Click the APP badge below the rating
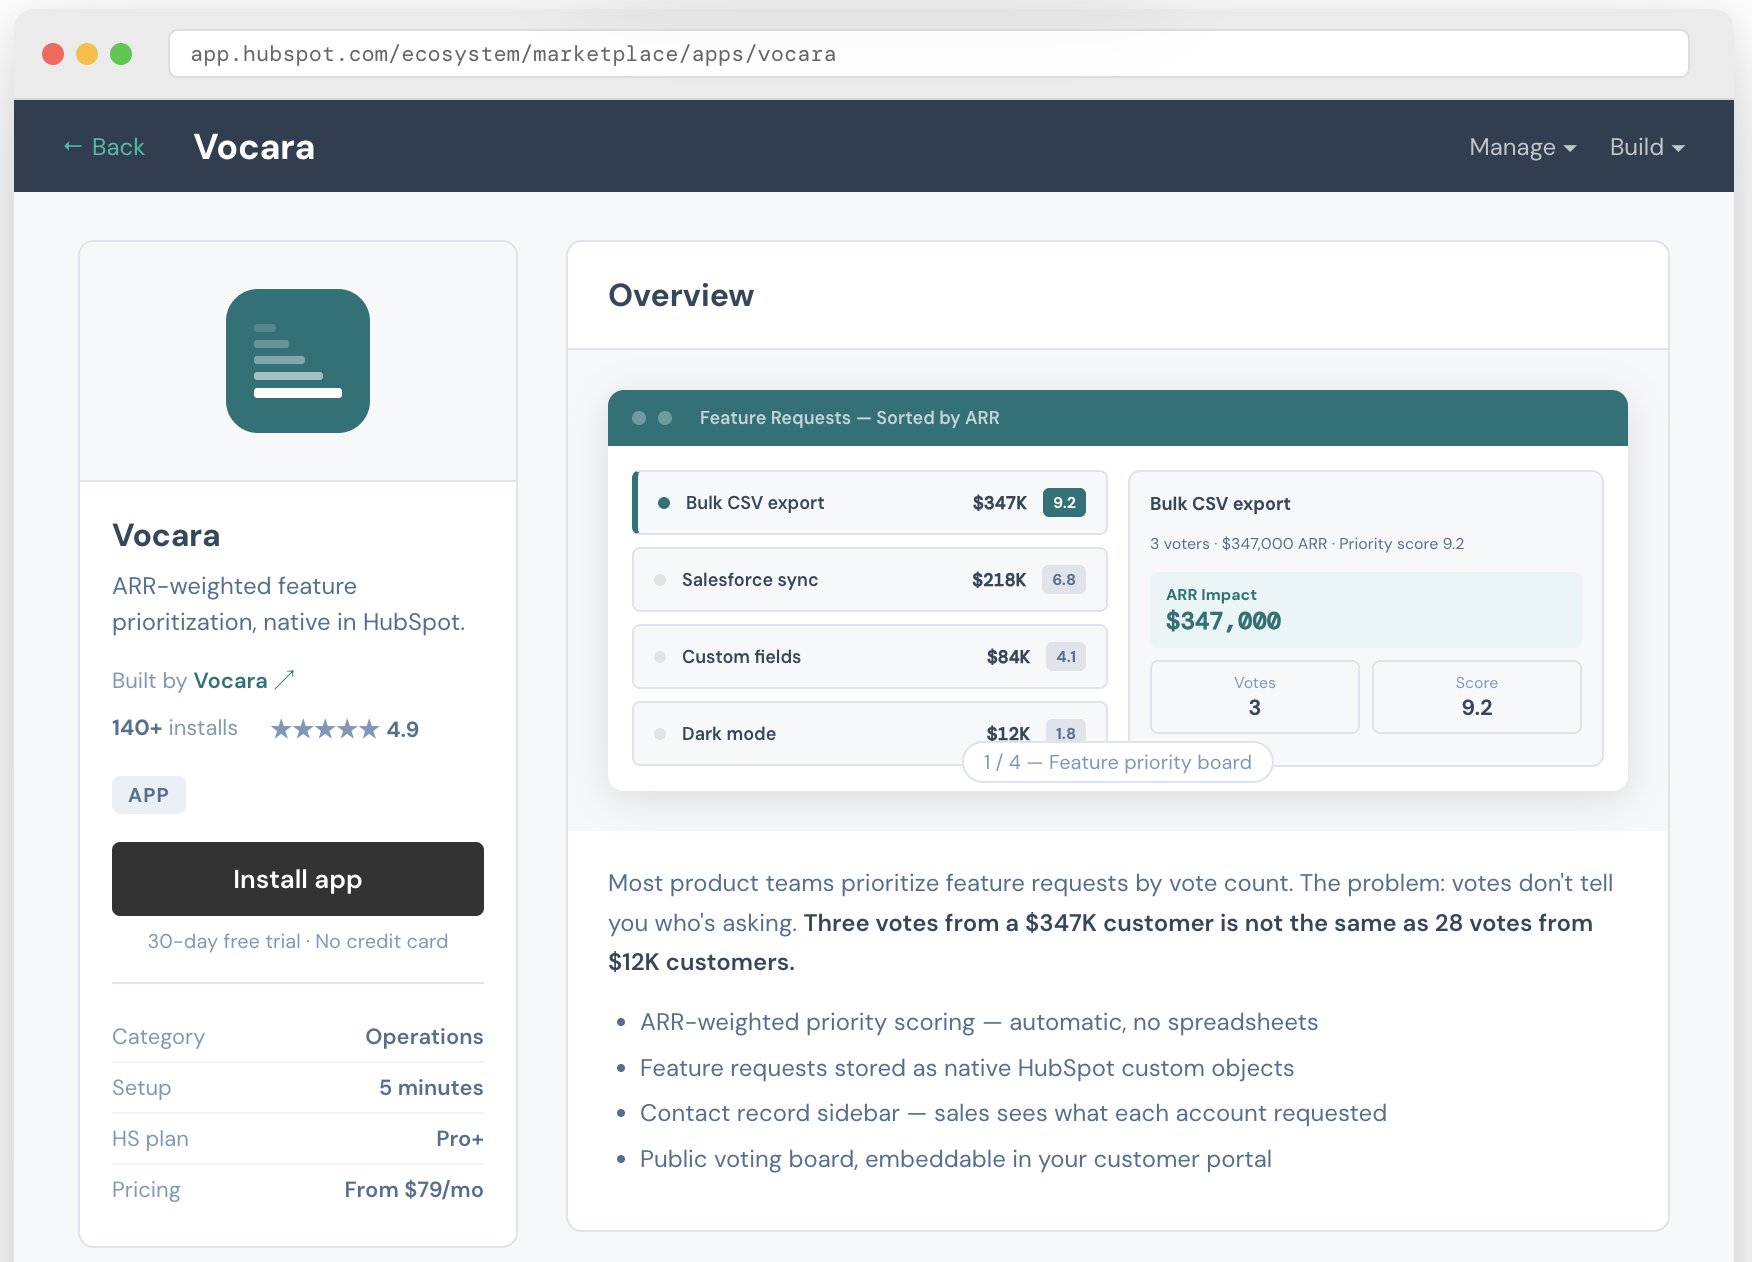Screen dimensions: 1752x1262 point(148,794)
